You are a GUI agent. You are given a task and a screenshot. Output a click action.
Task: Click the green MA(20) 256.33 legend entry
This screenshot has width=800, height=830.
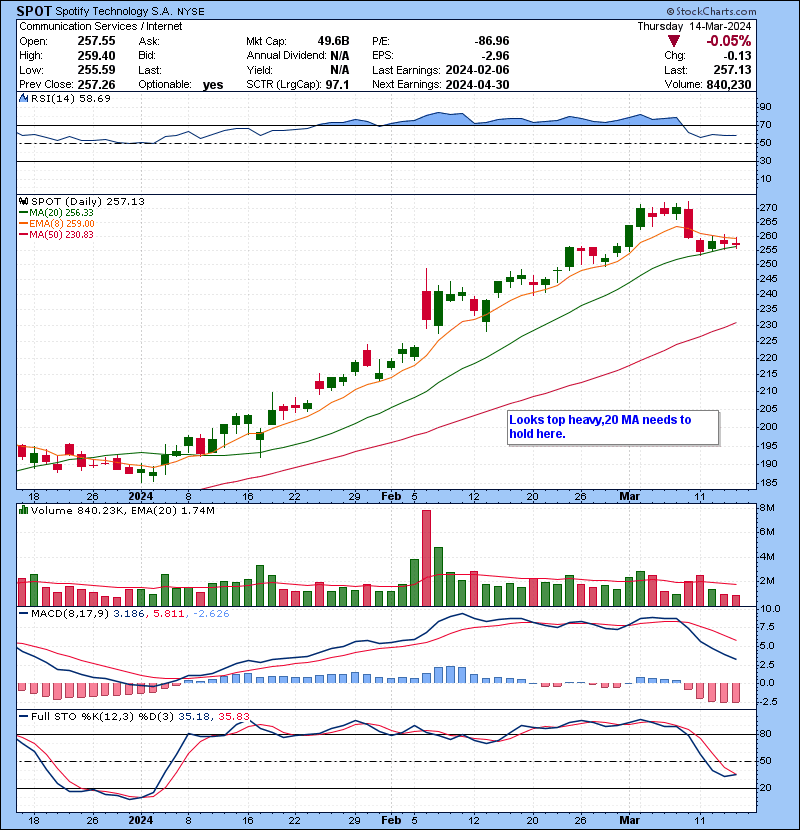point(57,212)
